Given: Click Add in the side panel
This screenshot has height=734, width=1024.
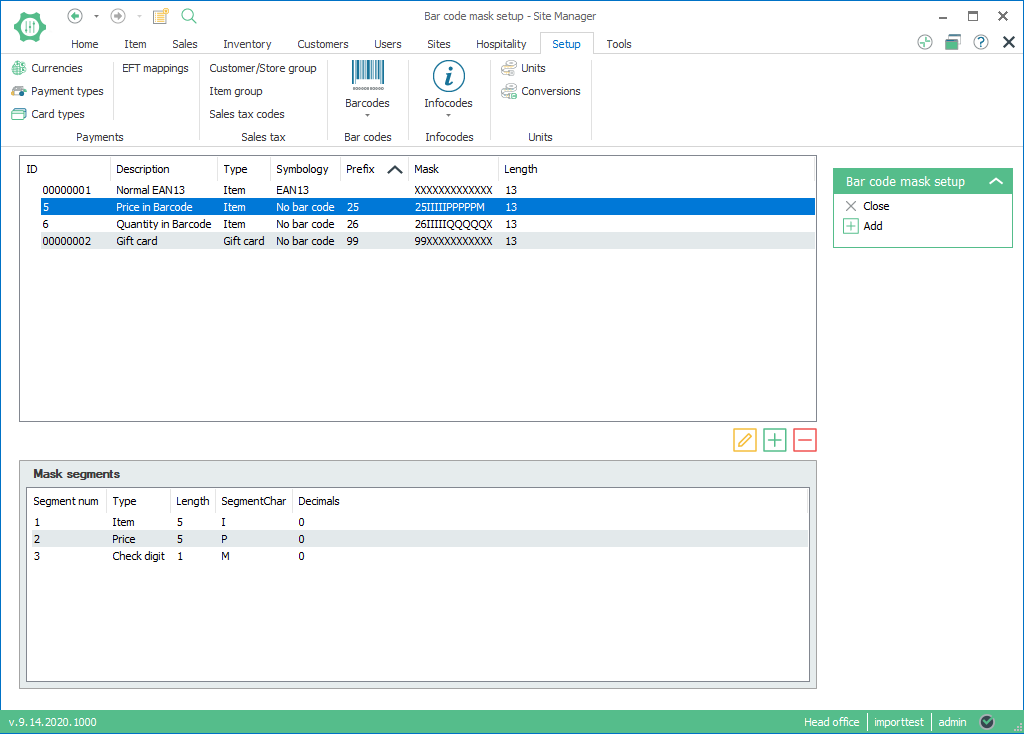Looking at the screenshot, I should tap(872, 226).
